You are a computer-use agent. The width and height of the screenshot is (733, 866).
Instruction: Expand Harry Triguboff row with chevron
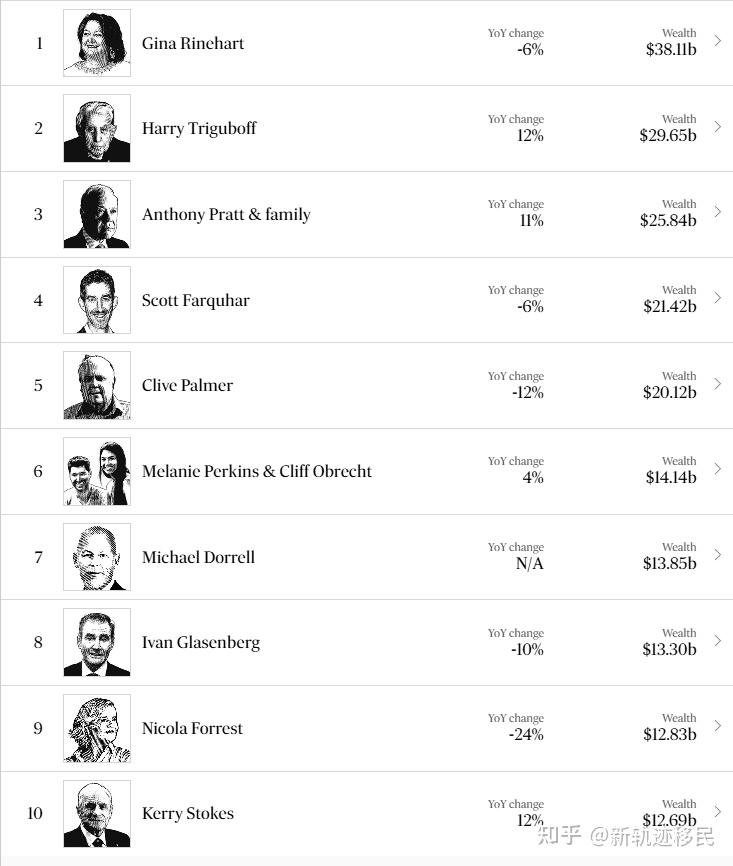point(718,127)
